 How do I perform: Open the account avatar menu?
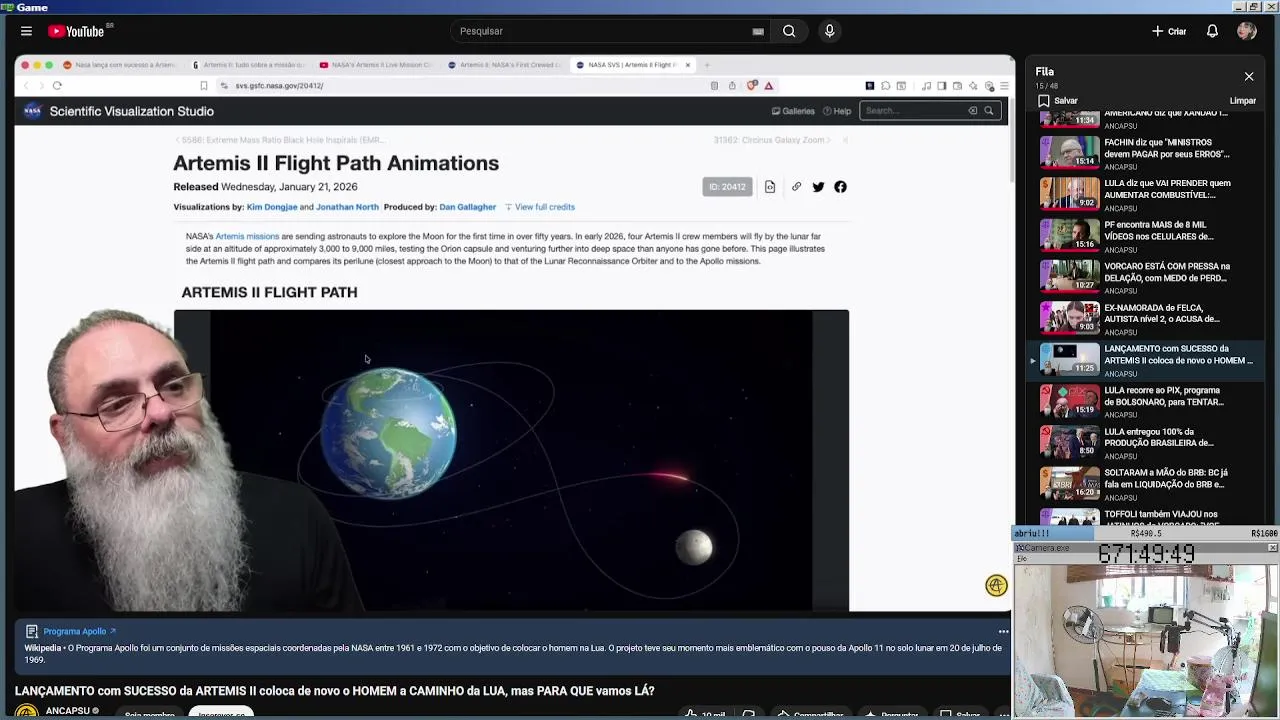coord(1246,31)
